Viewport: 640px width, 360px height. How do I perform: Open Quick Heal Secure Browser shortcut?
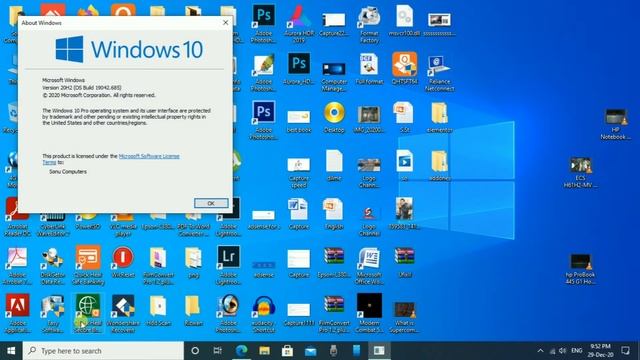88,313
